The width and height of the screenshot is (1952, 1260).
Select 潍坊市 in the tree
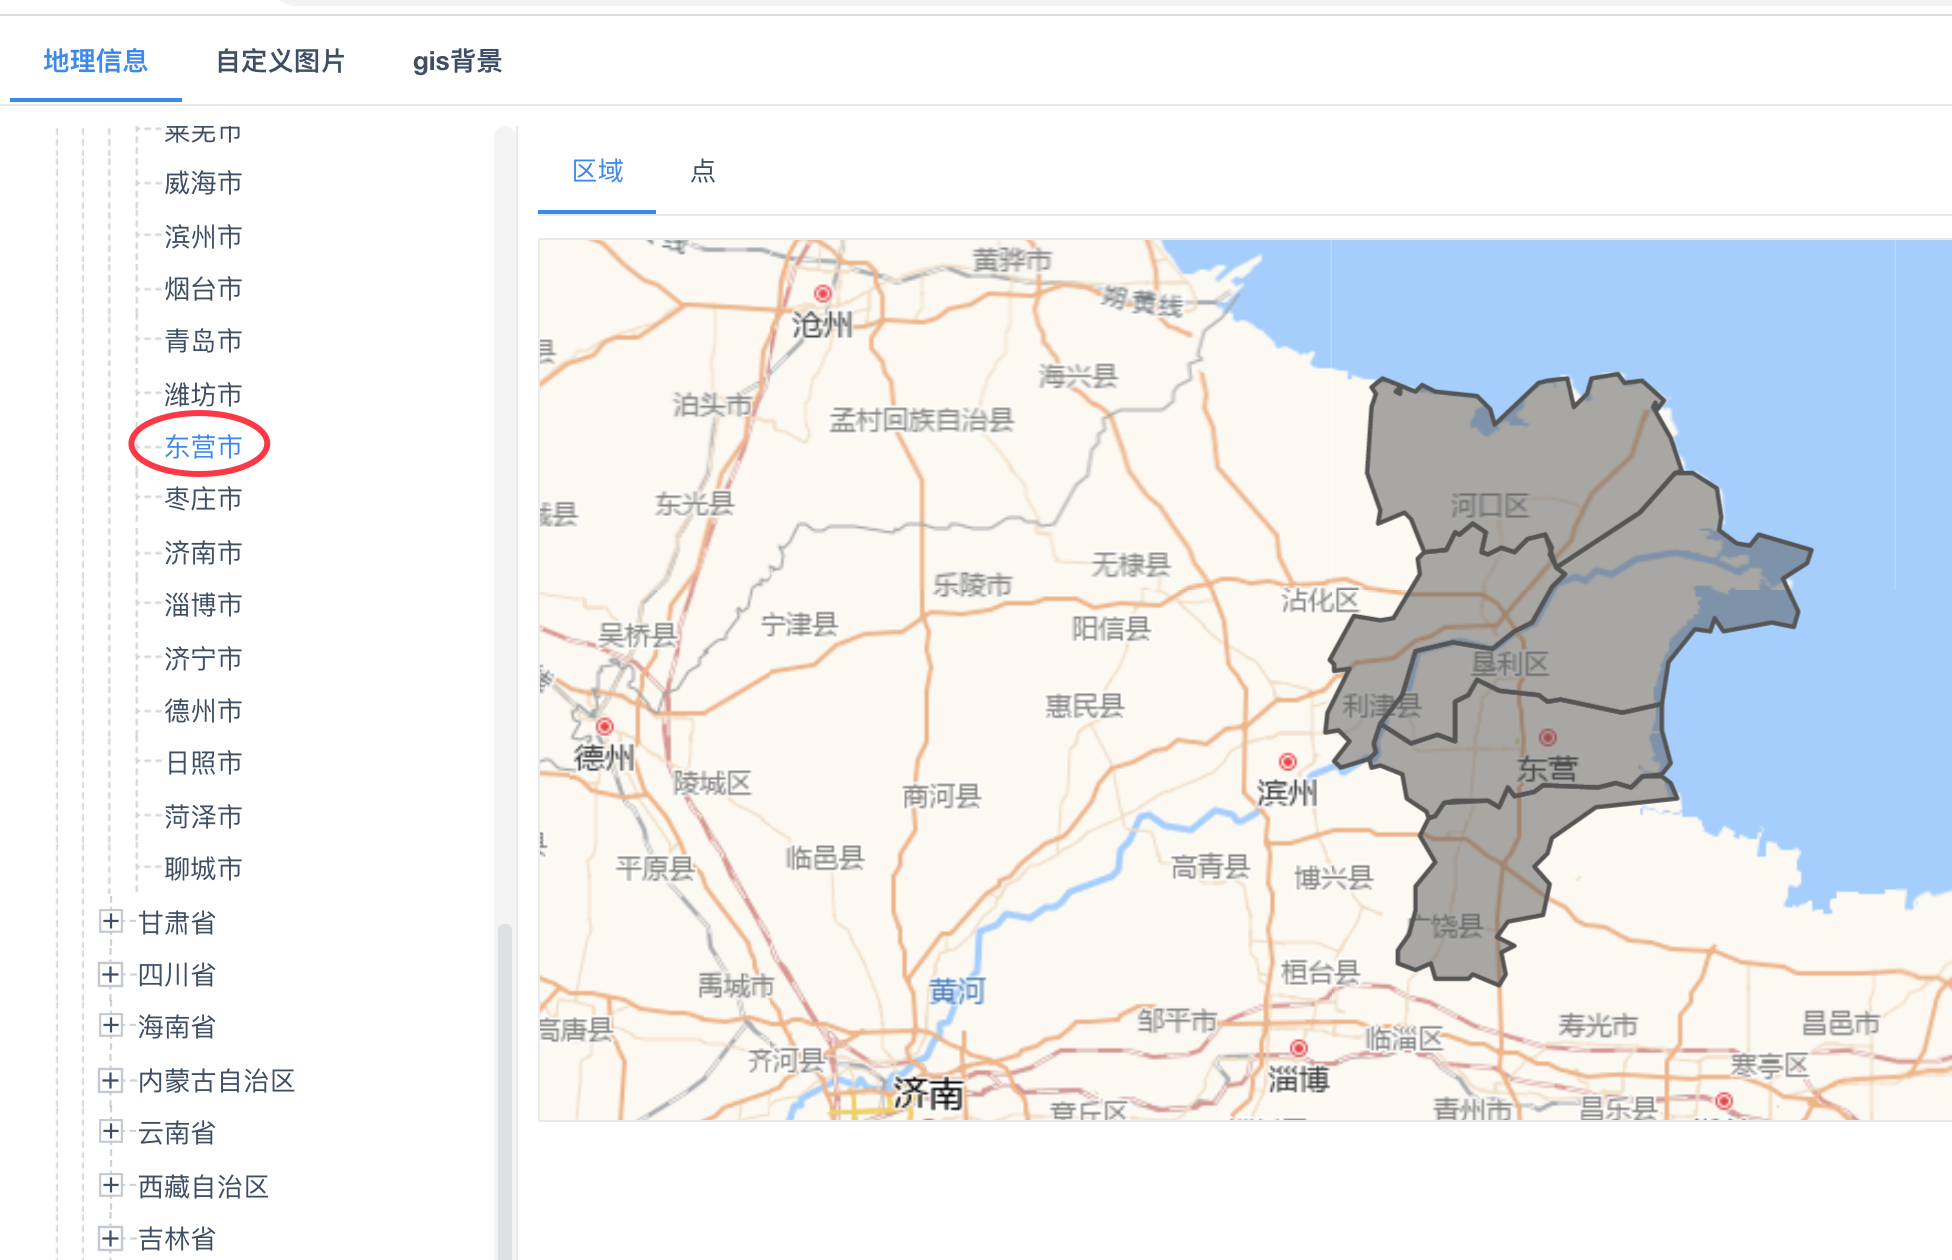(203, 394)
